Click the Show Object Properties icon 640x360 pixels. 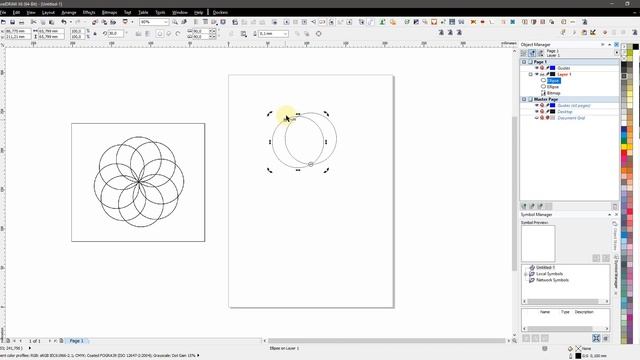(x=524, y=53)
